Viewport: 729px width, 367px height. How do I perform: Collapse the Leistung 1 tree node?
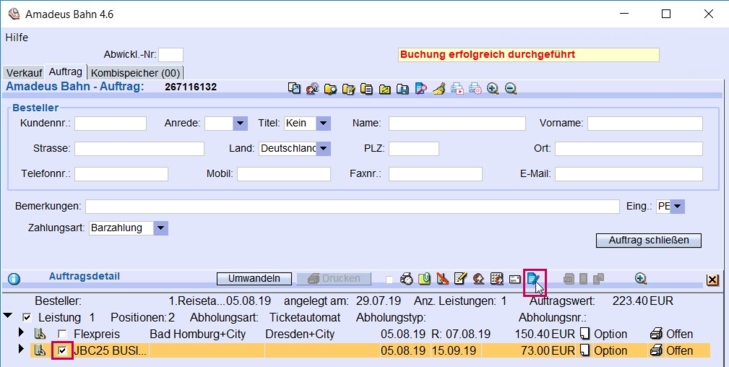click(7, 316)
